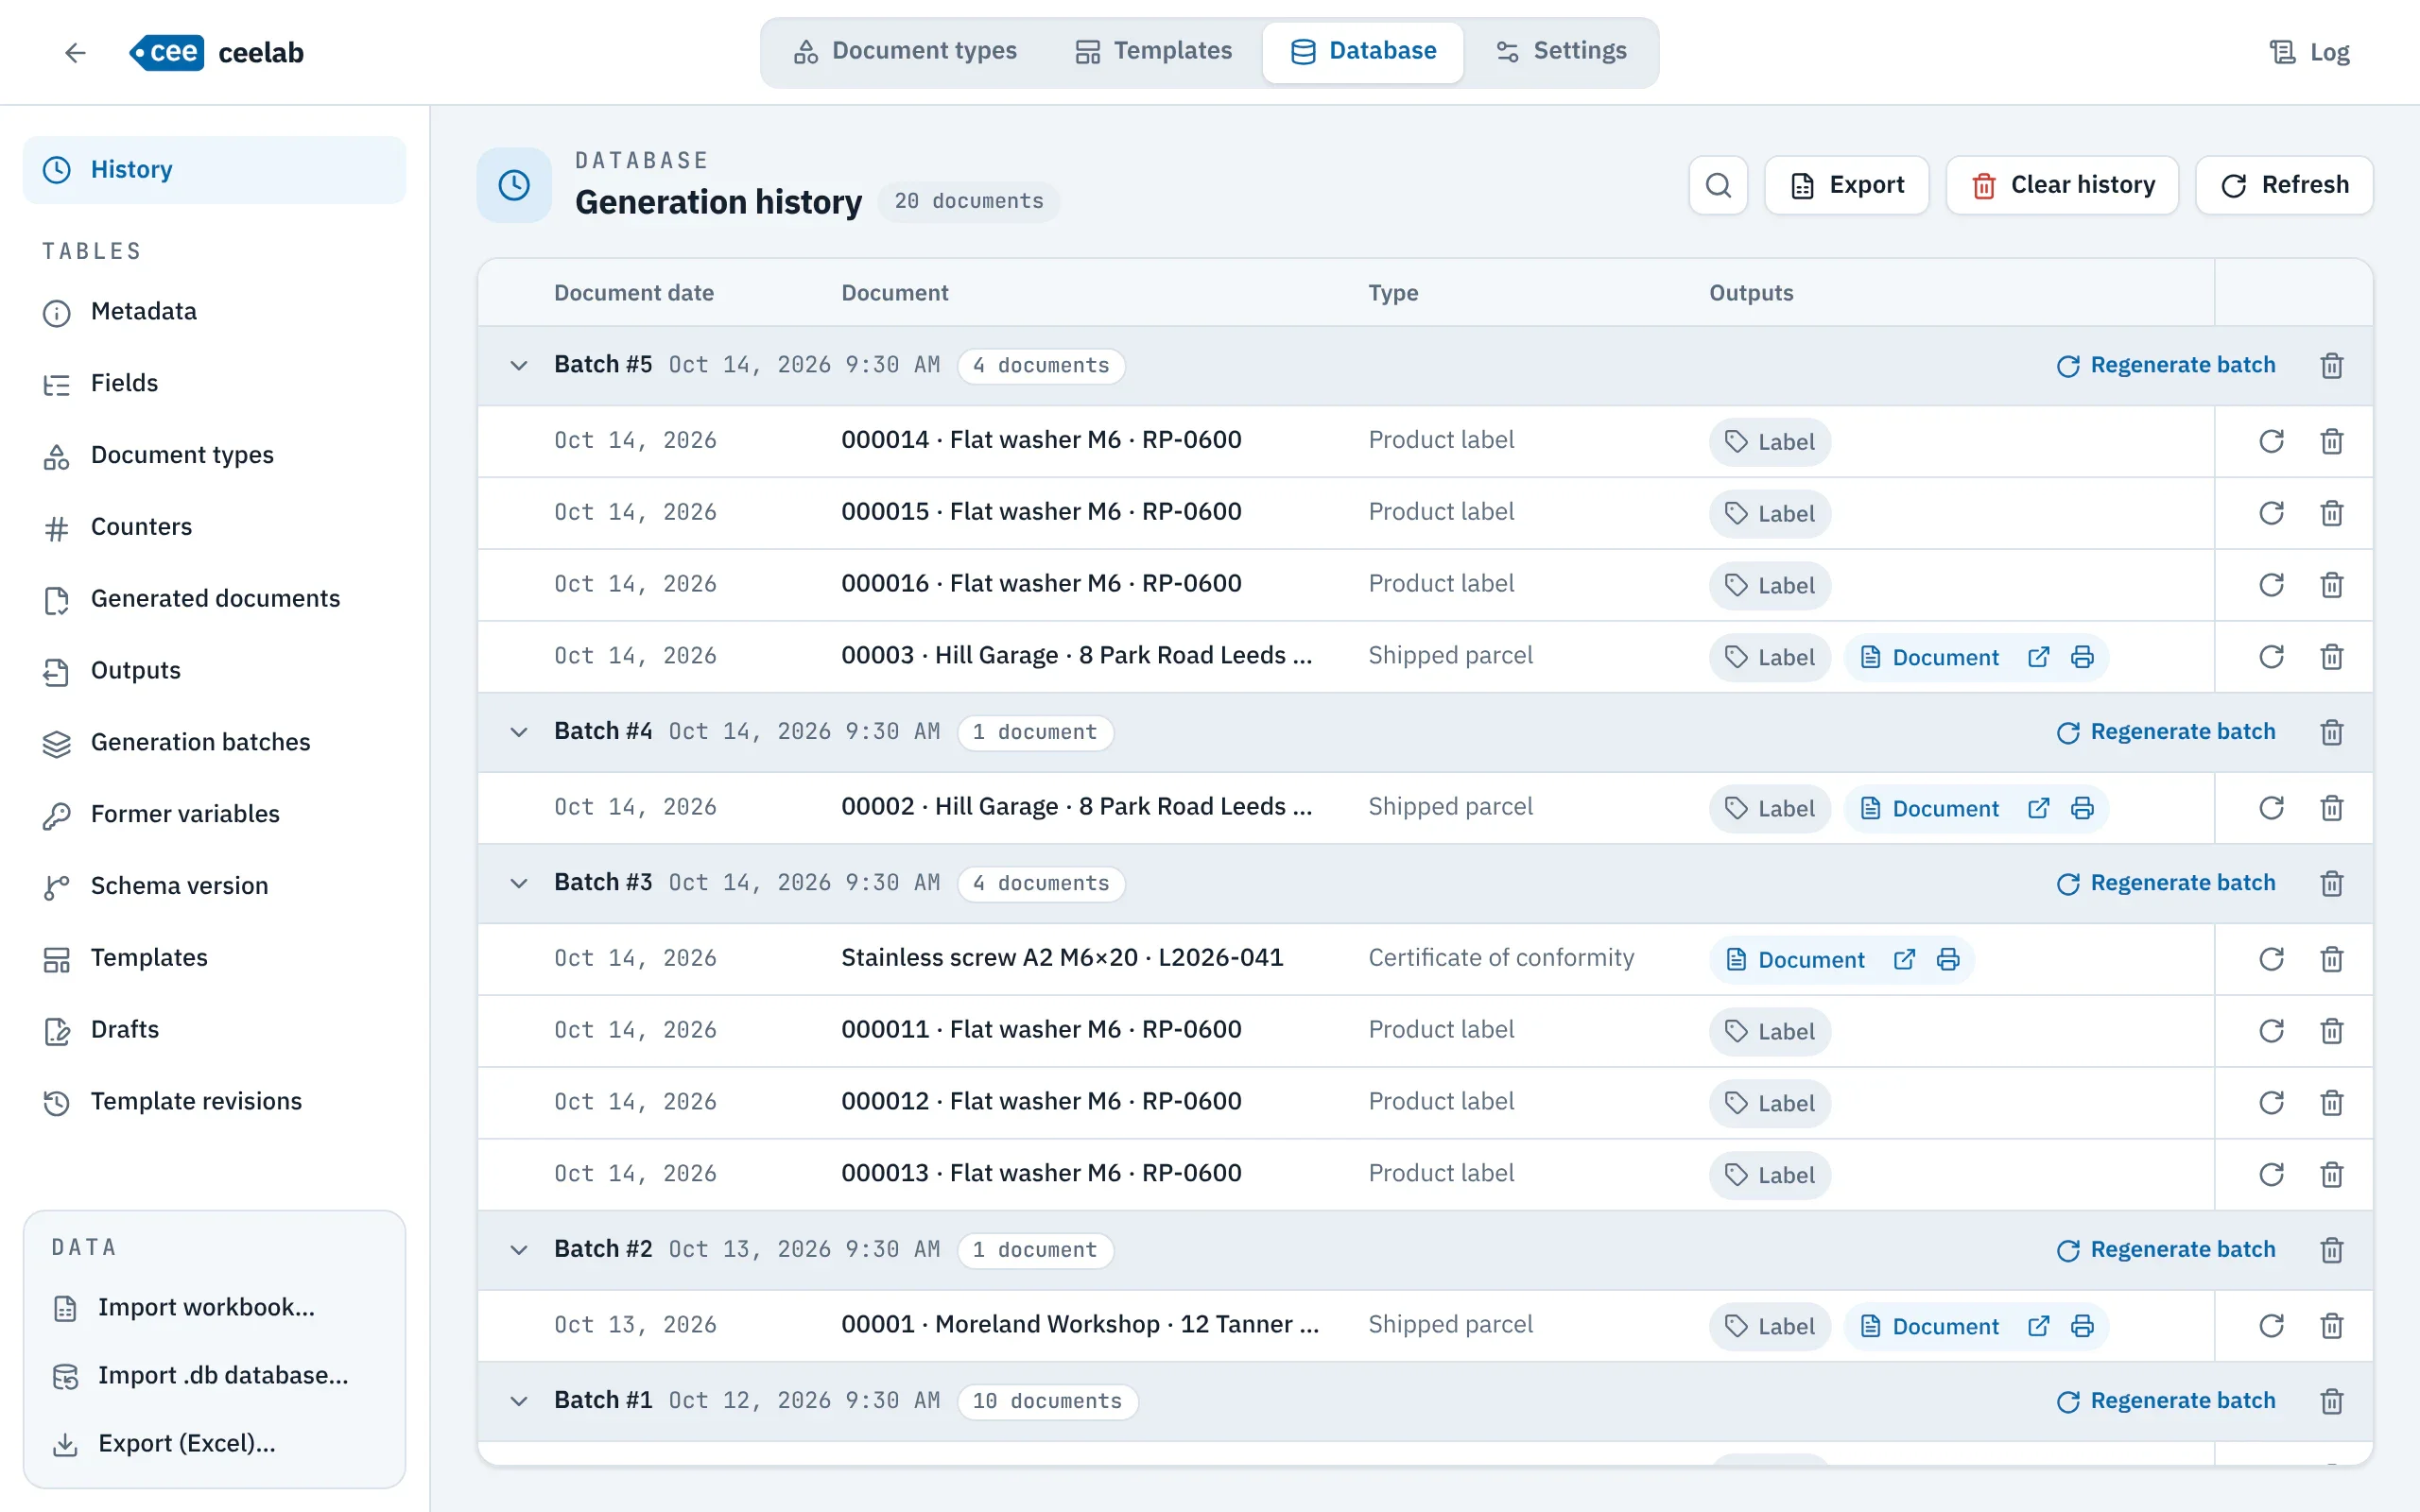Open the Label output for 000016
Image resolution: width=2420 pixels, height=1512 pixels.
coord(1769,585)
